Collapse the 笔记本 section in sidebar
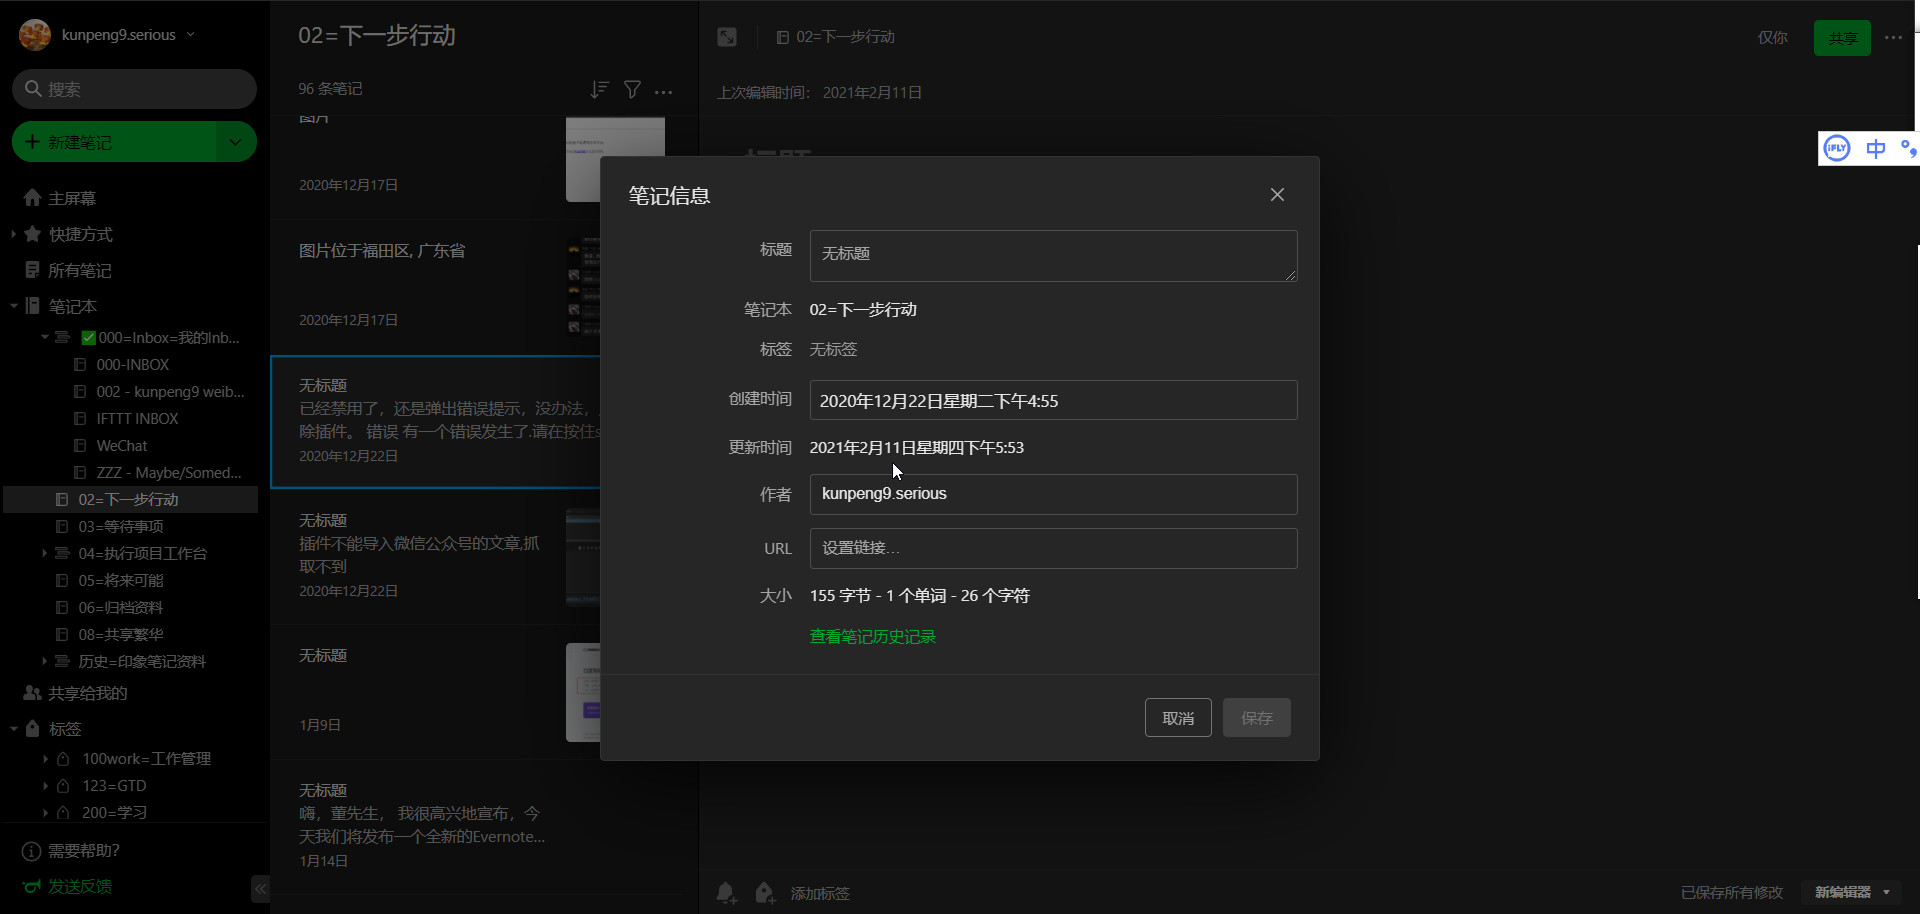 click(x=14, y=305)
